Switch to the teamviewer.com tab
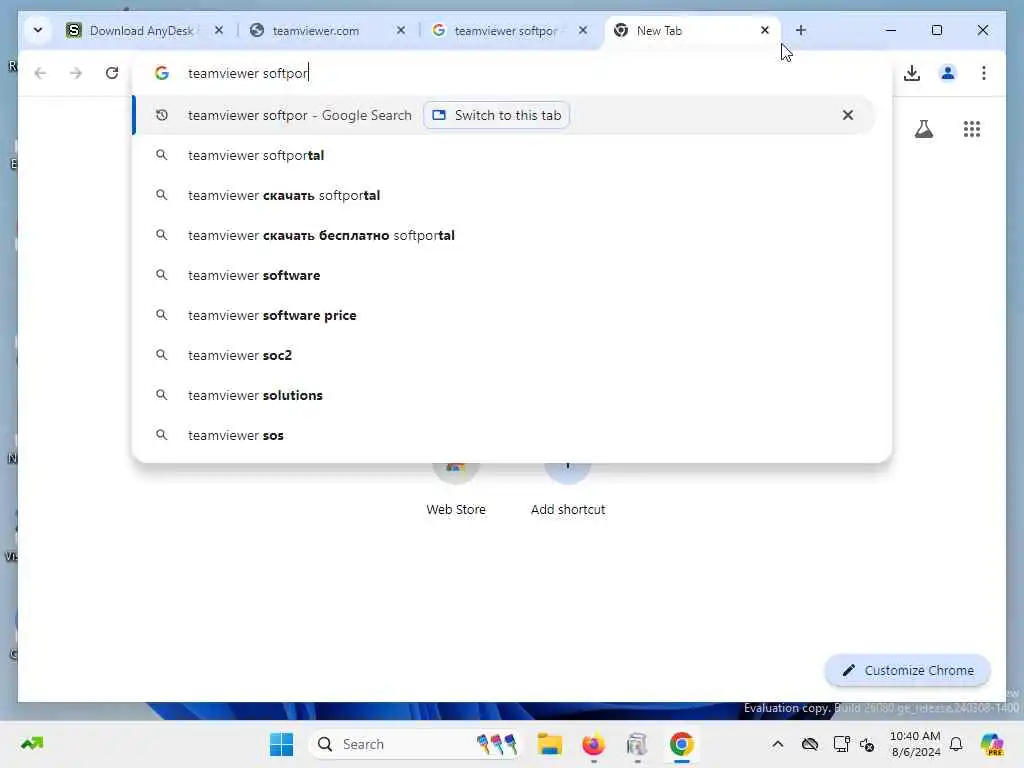Screen dimensions: 1024x768 pyautogui.click(x=315, y=31)
